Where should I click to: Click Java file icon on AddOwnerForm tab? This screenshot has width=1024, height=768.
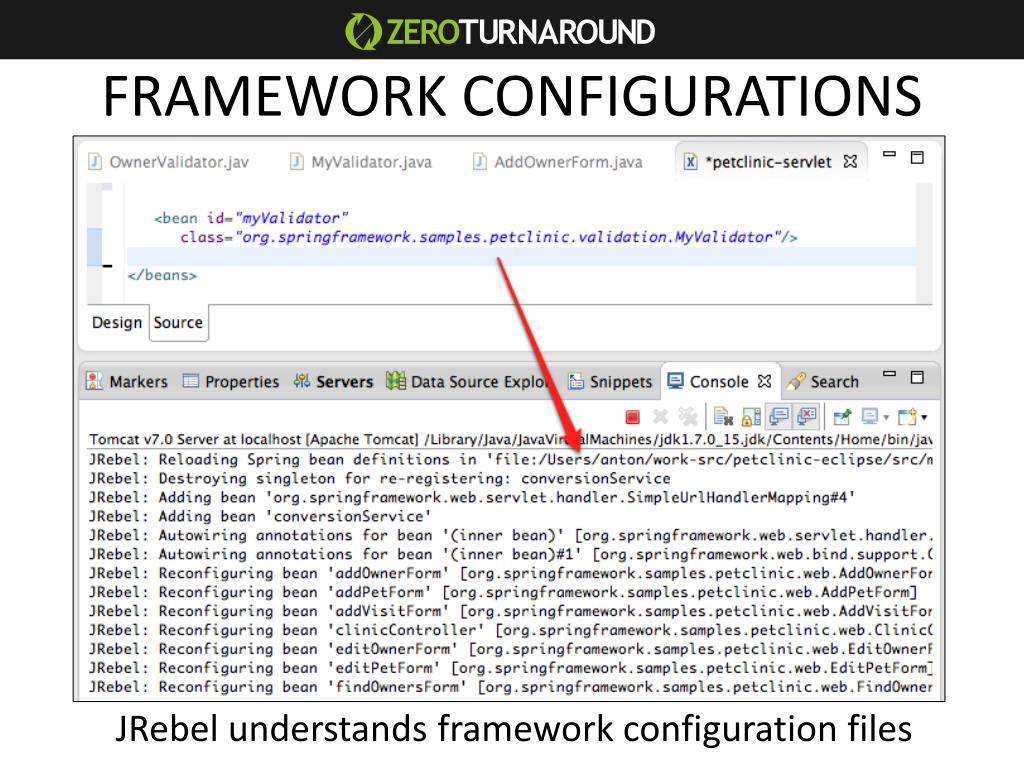click(480, 161)
